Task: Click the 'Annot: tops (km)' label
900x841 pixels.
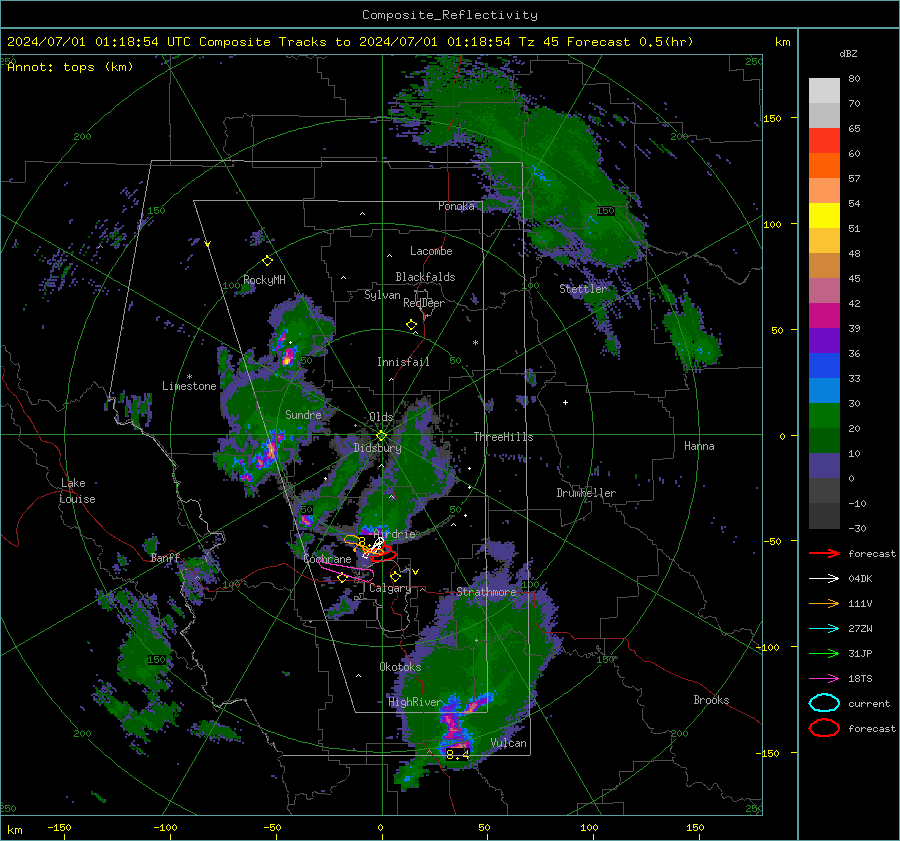Action: pos(70,67)
